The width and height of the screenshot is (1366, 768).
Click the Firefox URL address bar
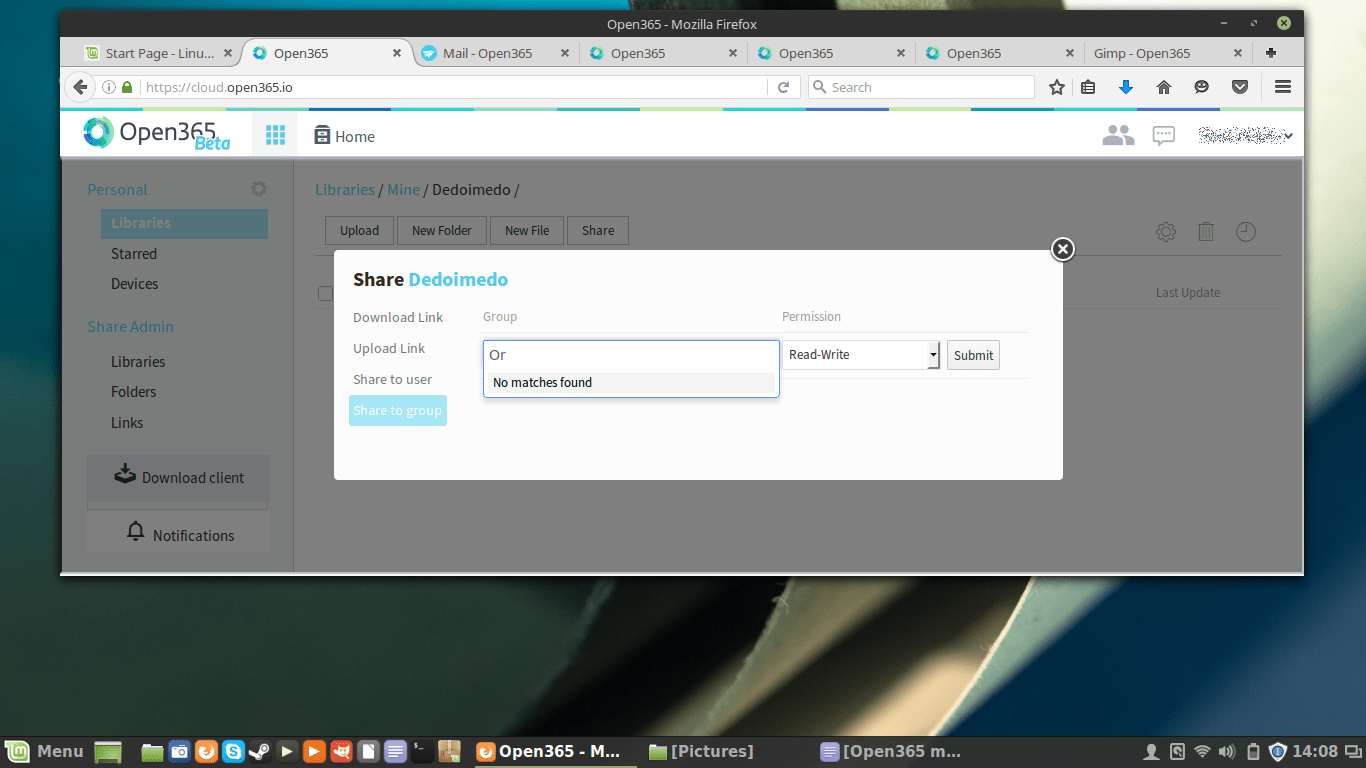pyautogui.click(x=453, y=87)
